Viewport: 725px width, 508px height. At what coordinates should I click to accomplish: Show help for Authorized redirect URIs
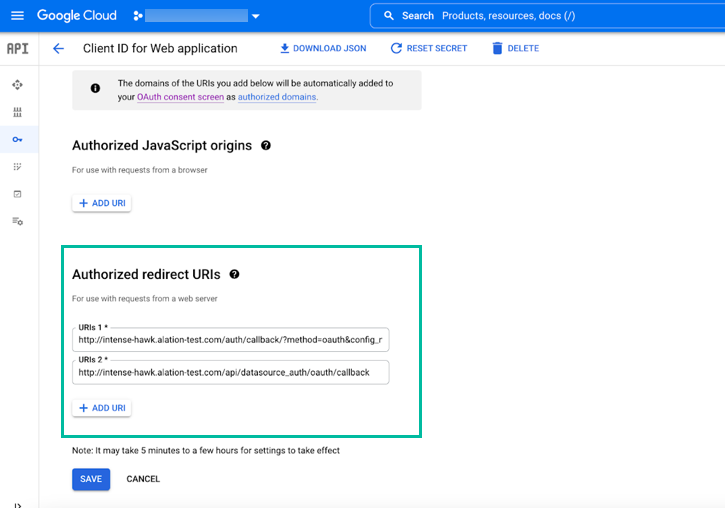(x=234, y=274)
